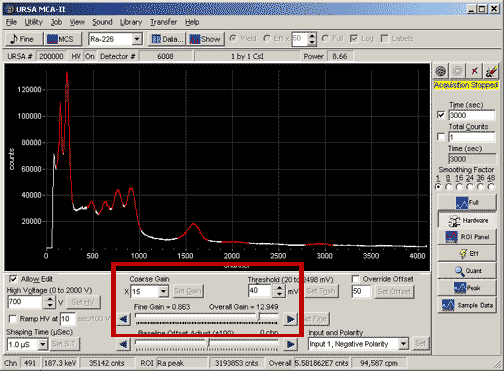
Task: Toggle the Log scale checkbox
Action: coord(354,39)
